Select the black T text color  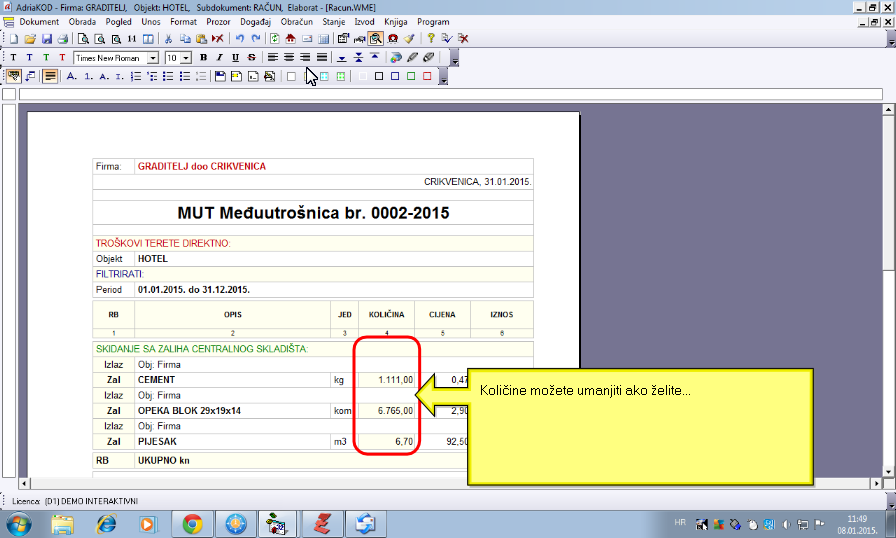14,58
